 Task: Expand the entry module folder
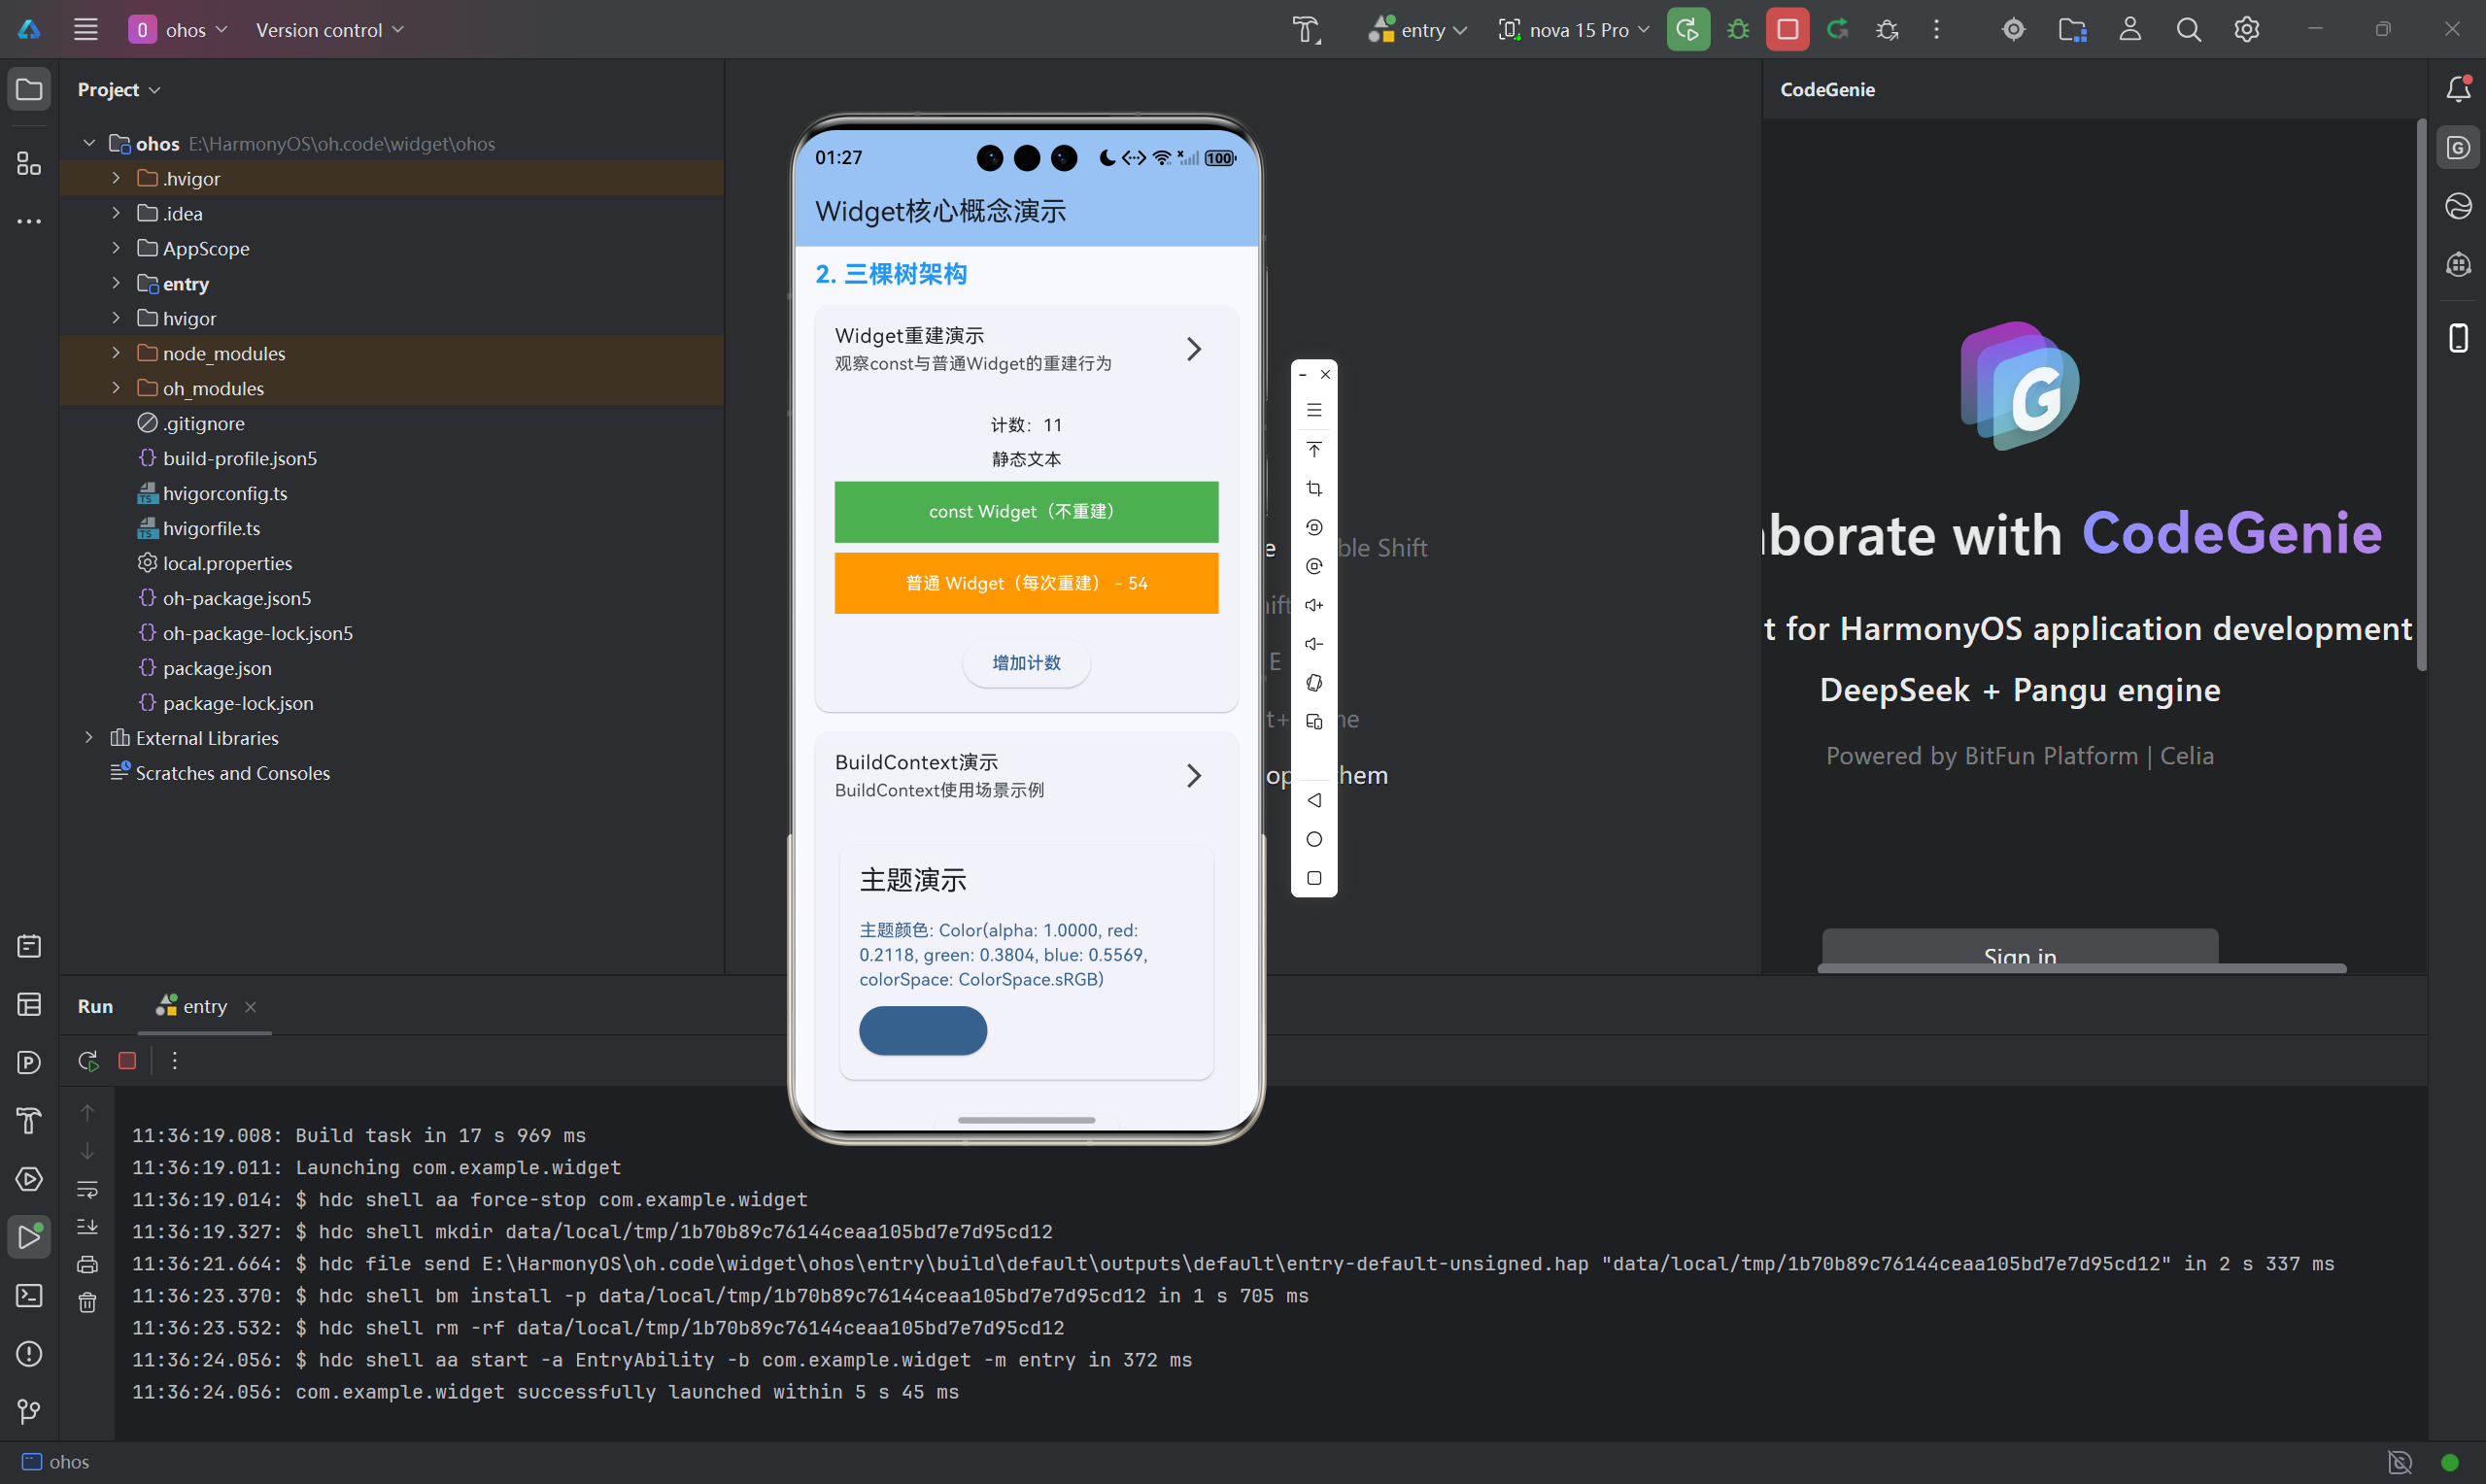pos(116,283)
